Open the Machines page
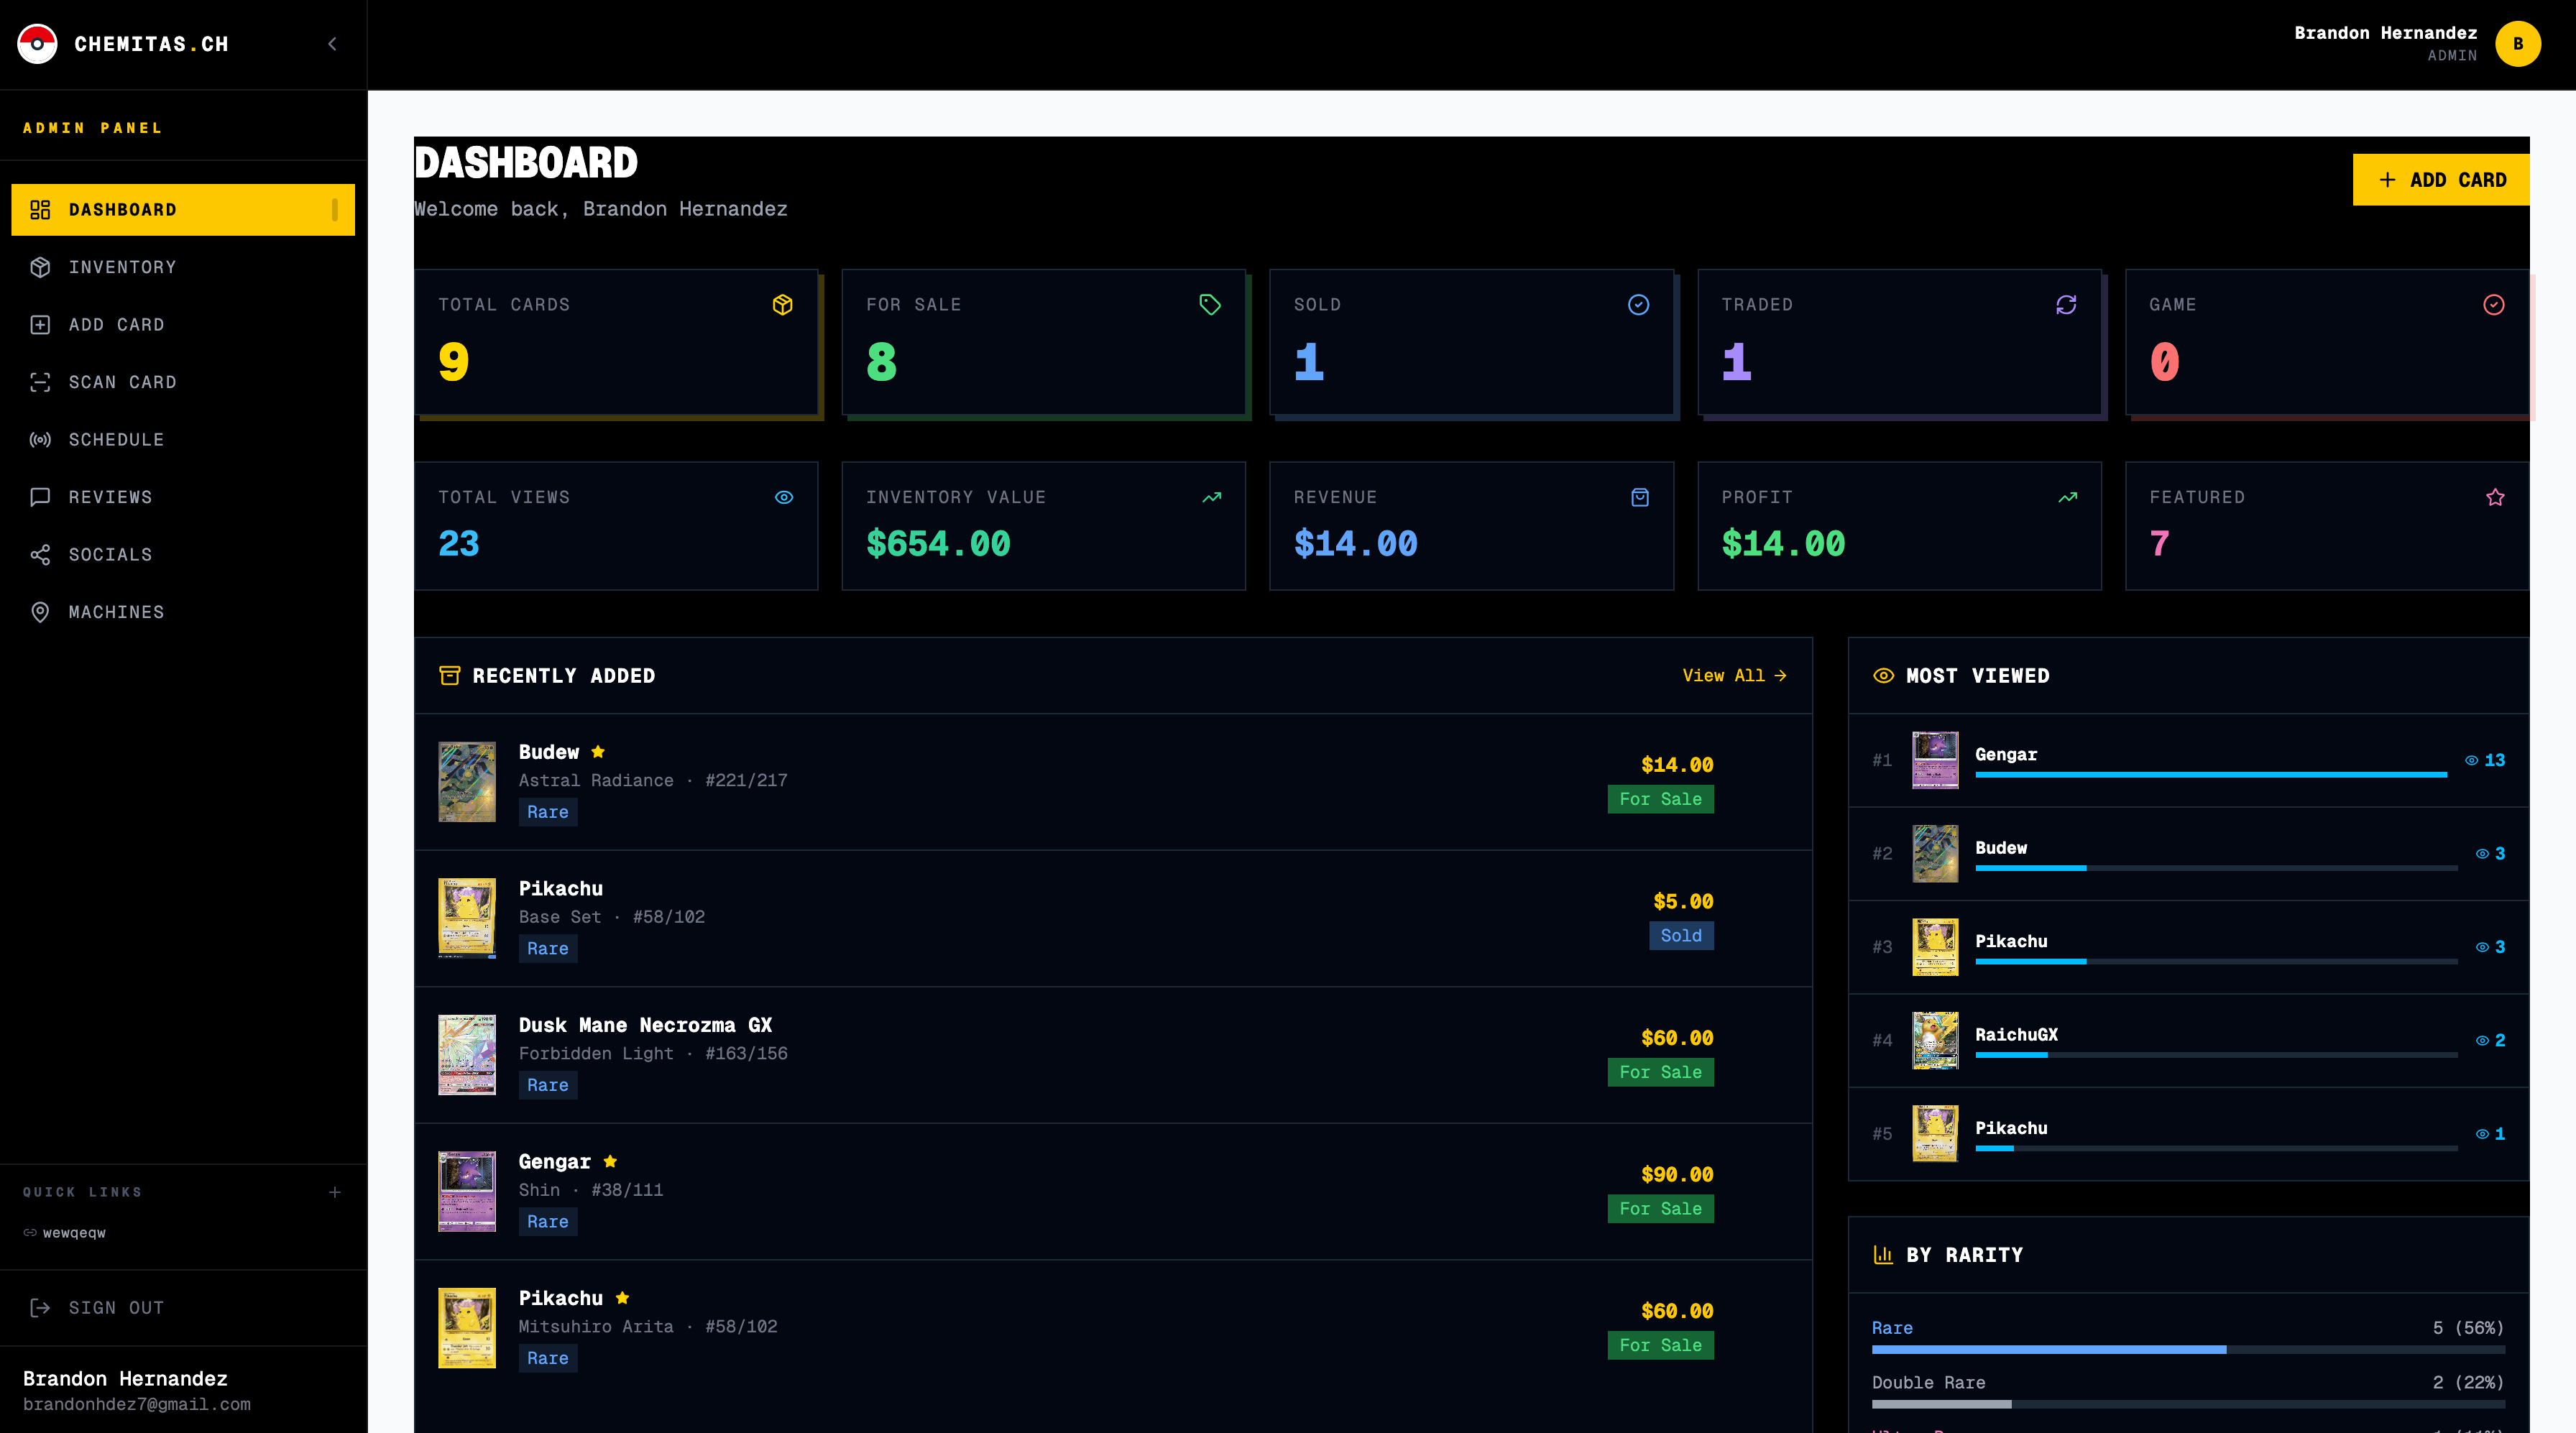The image size is (2576, 1433). click(183, 612)
